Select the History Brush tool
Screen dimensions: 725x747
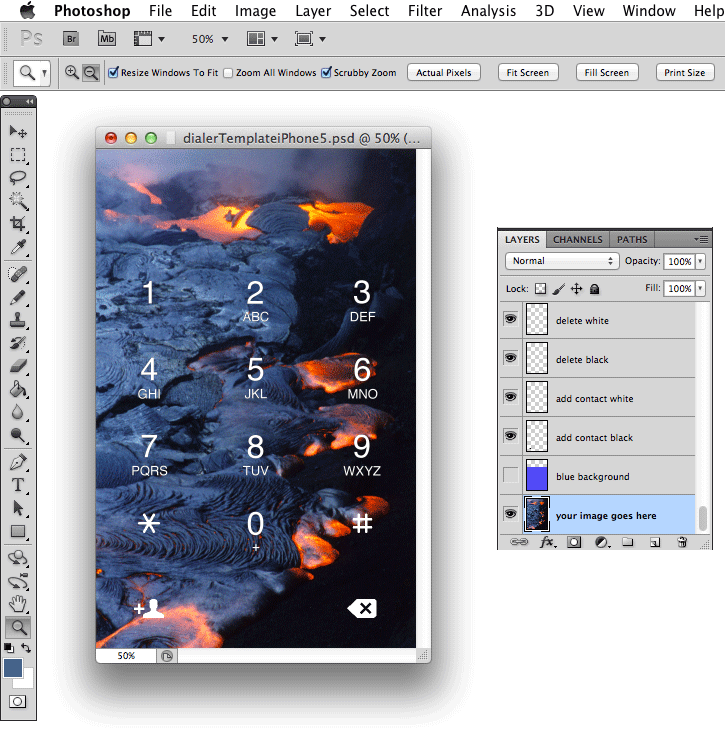pyautogui.click(x=18, y=343)
